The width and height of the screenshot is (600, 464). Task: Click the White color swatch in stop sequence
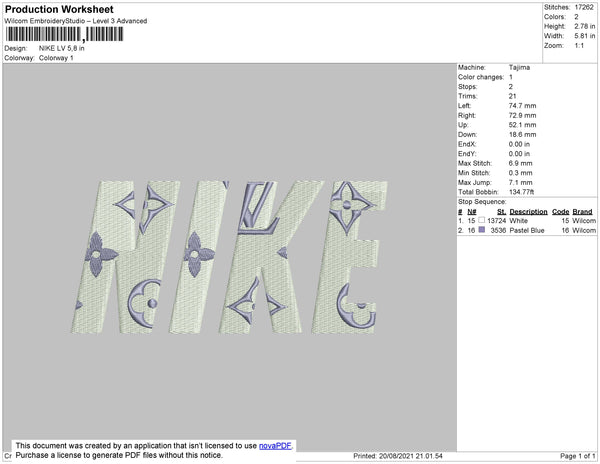pyautogui.click(x=482, y=220)
